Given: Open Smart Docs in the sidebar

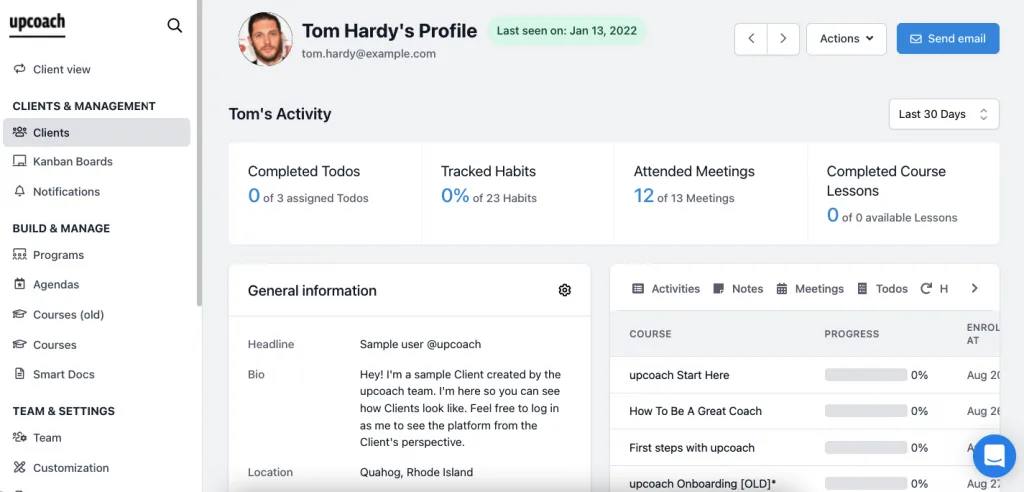Looking at the screenshot, I should click(x=63, y=374).
